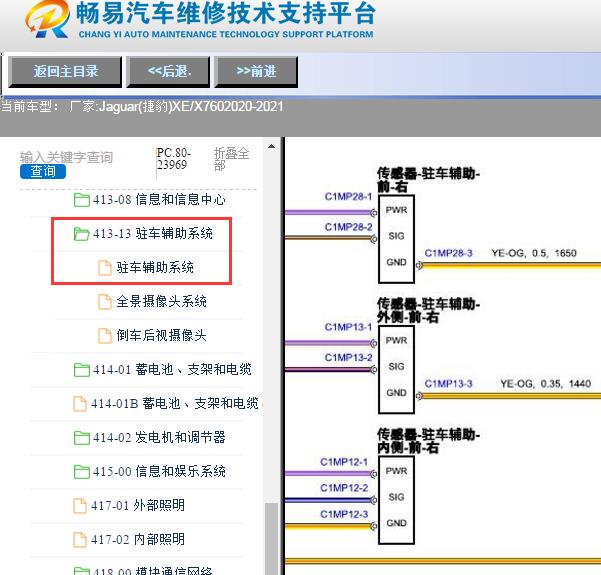601x575 pixels.
Task: Click connector label C1MP12-1
Action: coord(344,462)
